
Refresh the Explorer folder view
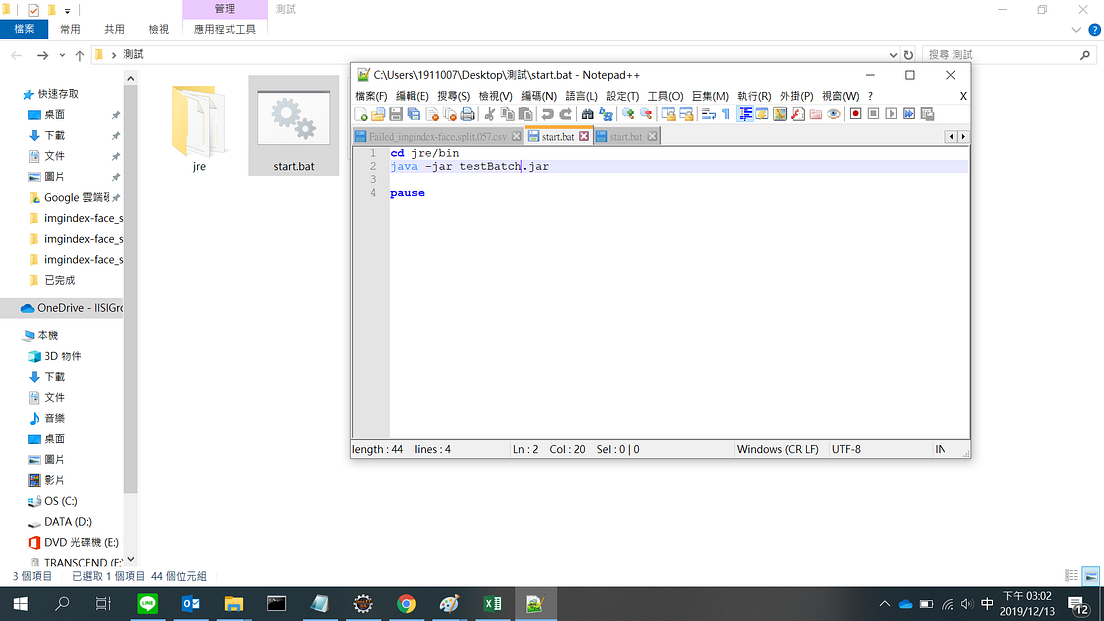908,55
